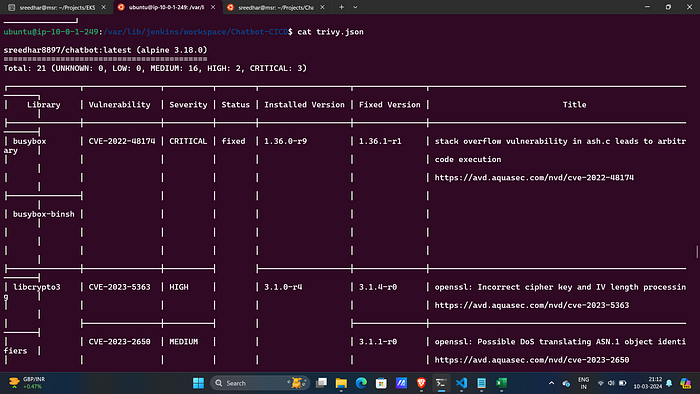Screen dimensions: 700x394
Task: Open Visual Studio Code from the taskbar
Action: coord(461,383)
